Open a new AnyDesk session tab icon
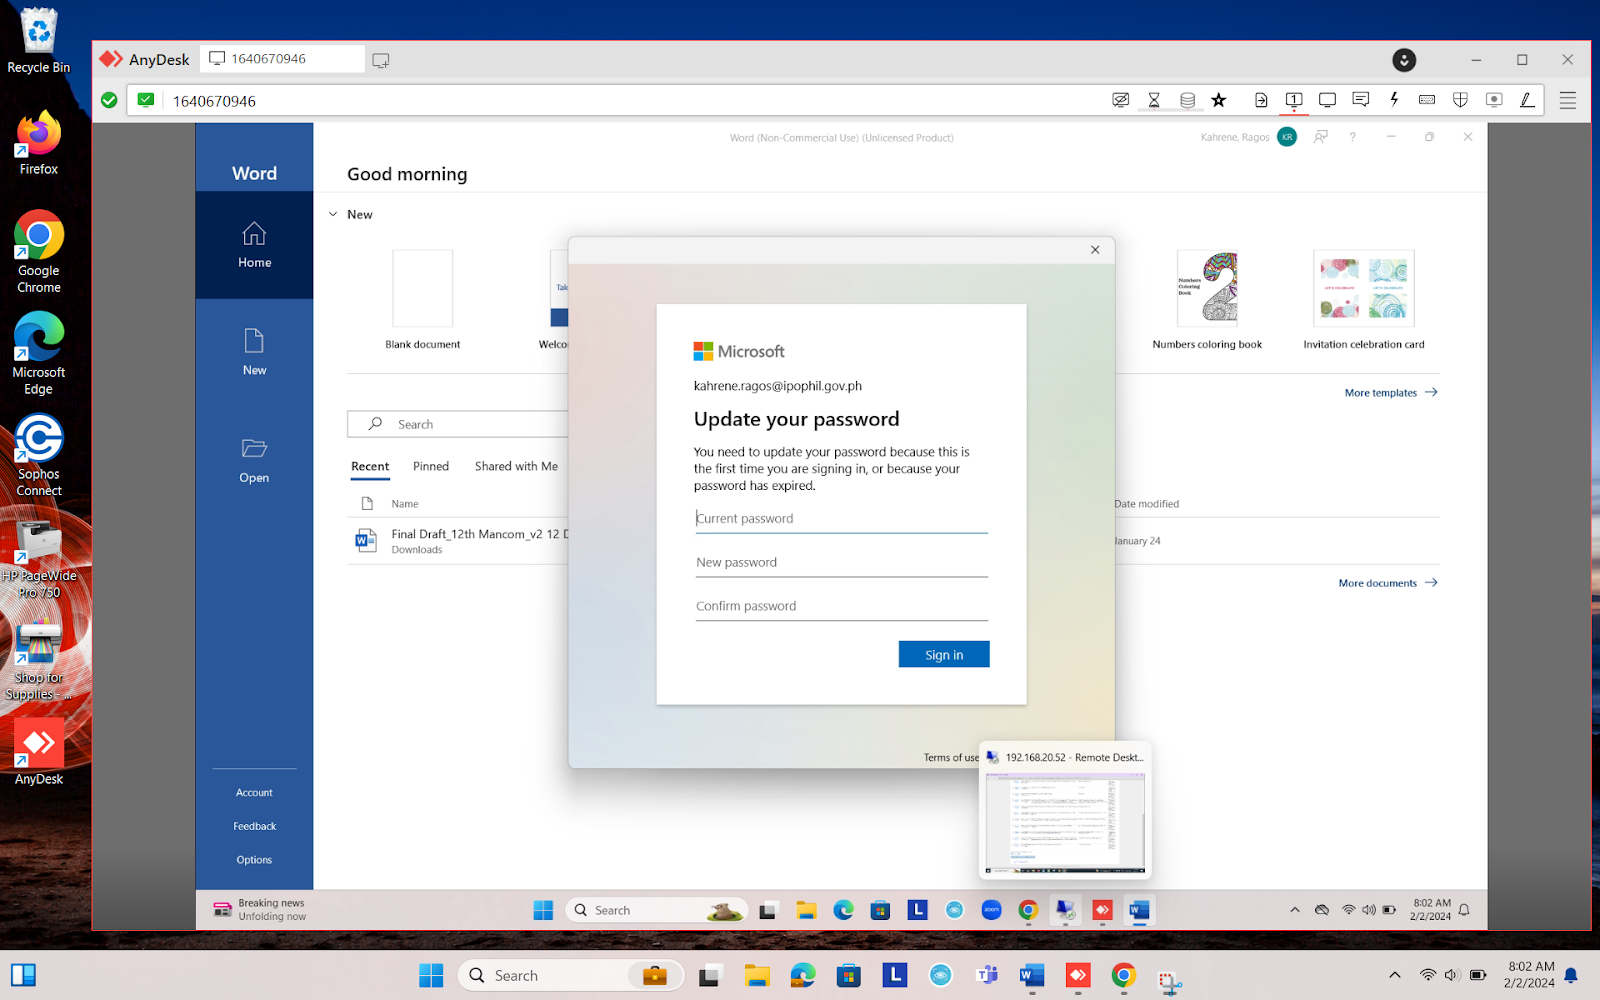This screenshot has width=1600, height=1000. pos(381,60)
